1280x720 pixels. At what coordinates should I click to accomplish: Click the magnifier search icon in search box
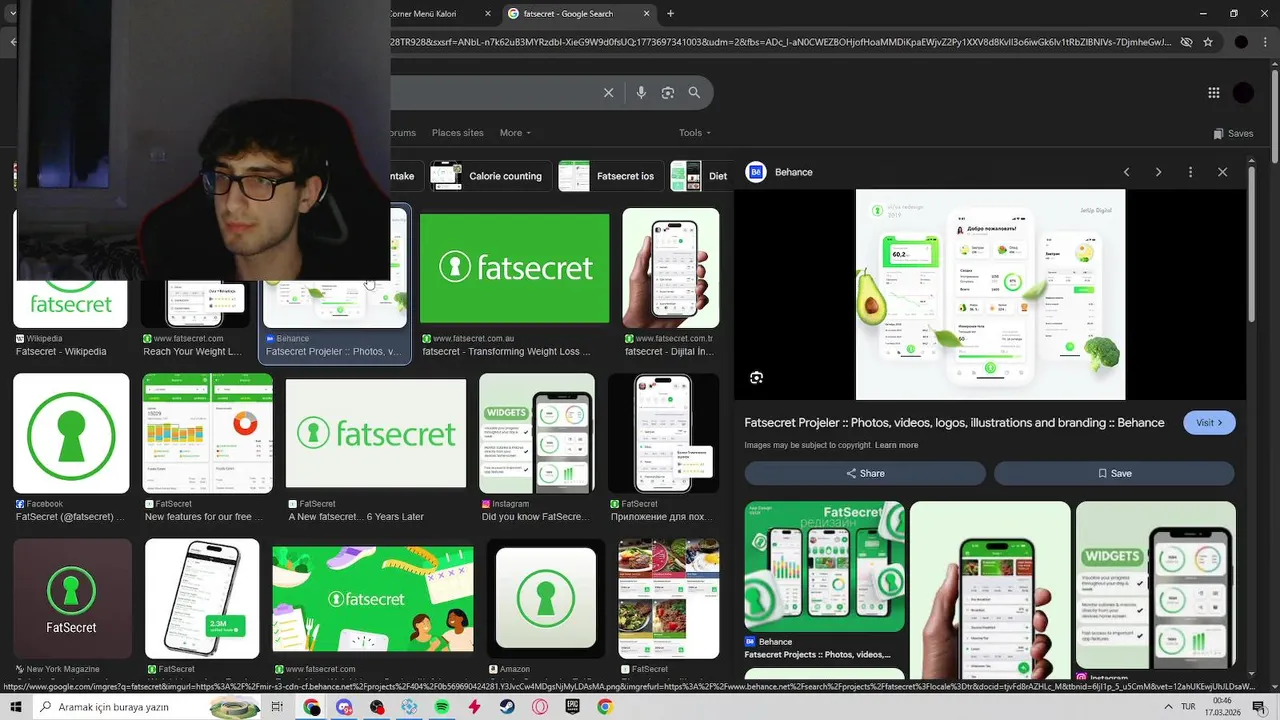coord(694,92)
